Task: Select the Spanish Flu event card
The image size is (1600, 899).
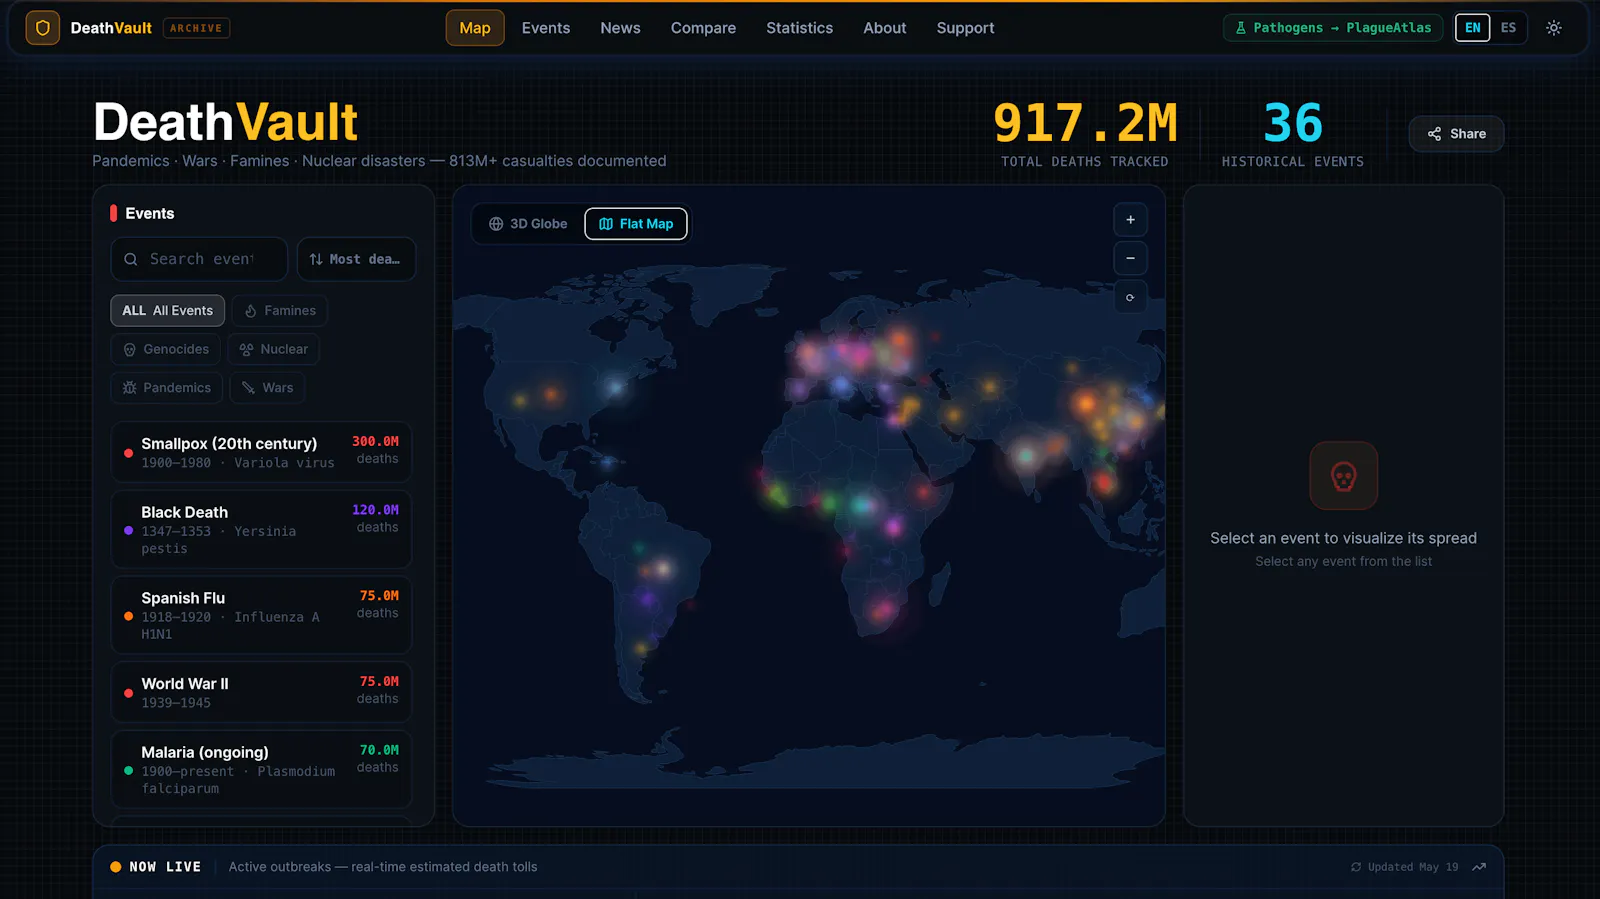Action: coord(261,615)
